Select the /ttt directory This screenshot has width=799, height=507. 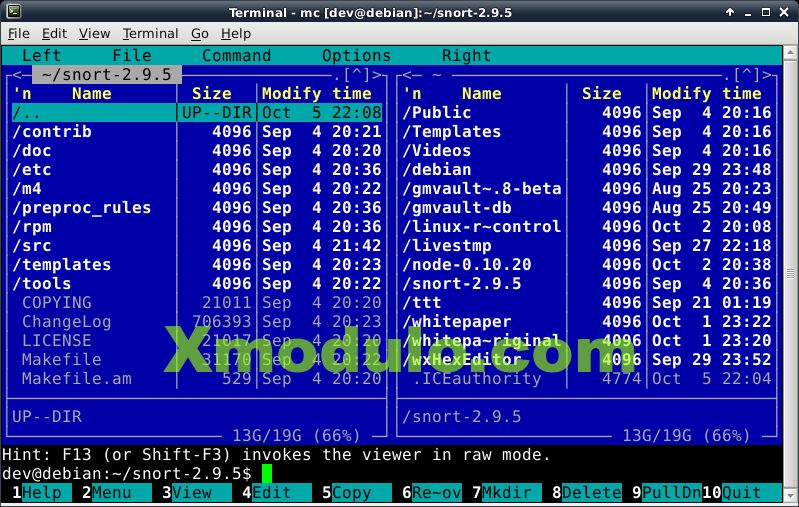pos(587,303)
